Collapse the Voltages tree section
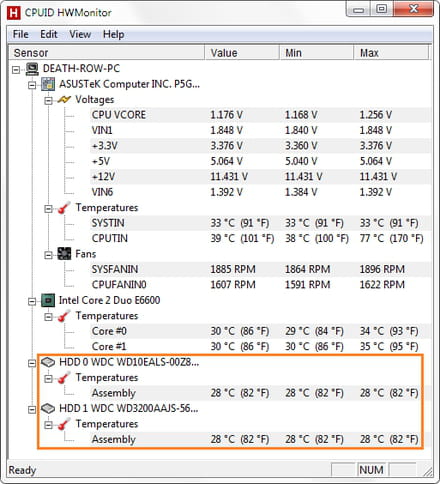440x484 pixels. (48, 100)
